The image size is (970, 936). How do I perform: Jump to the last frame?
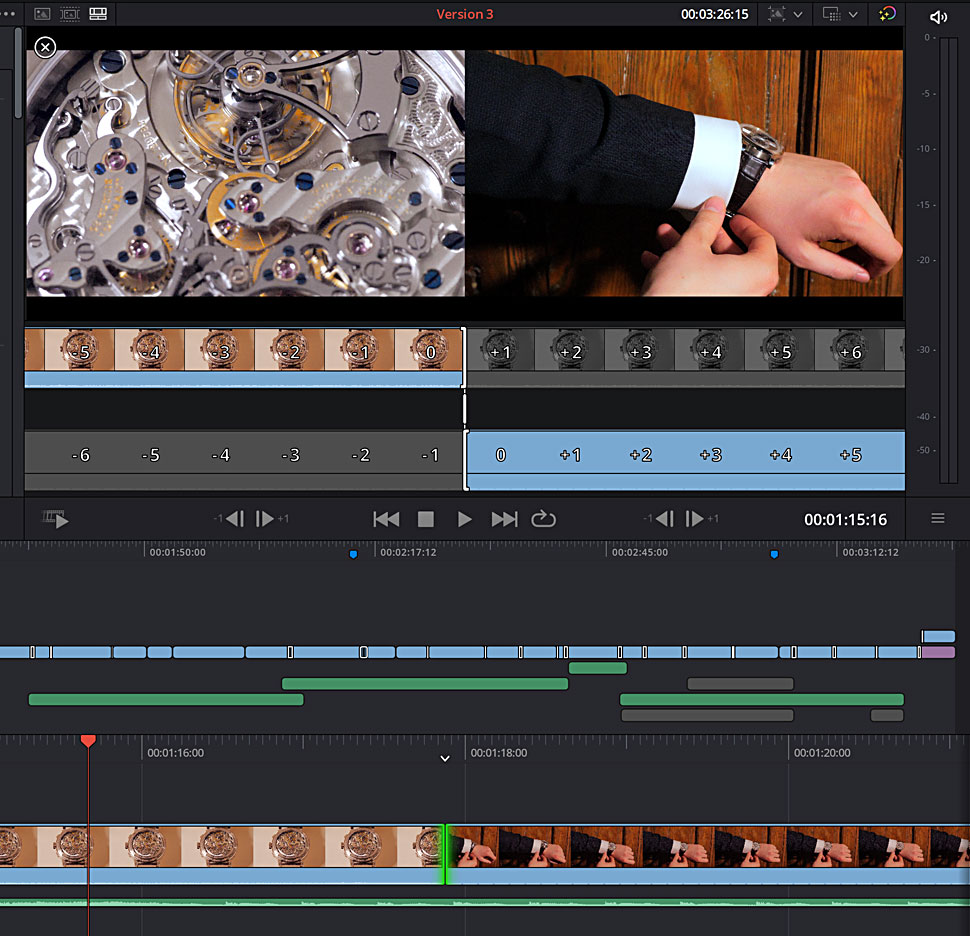504,519
